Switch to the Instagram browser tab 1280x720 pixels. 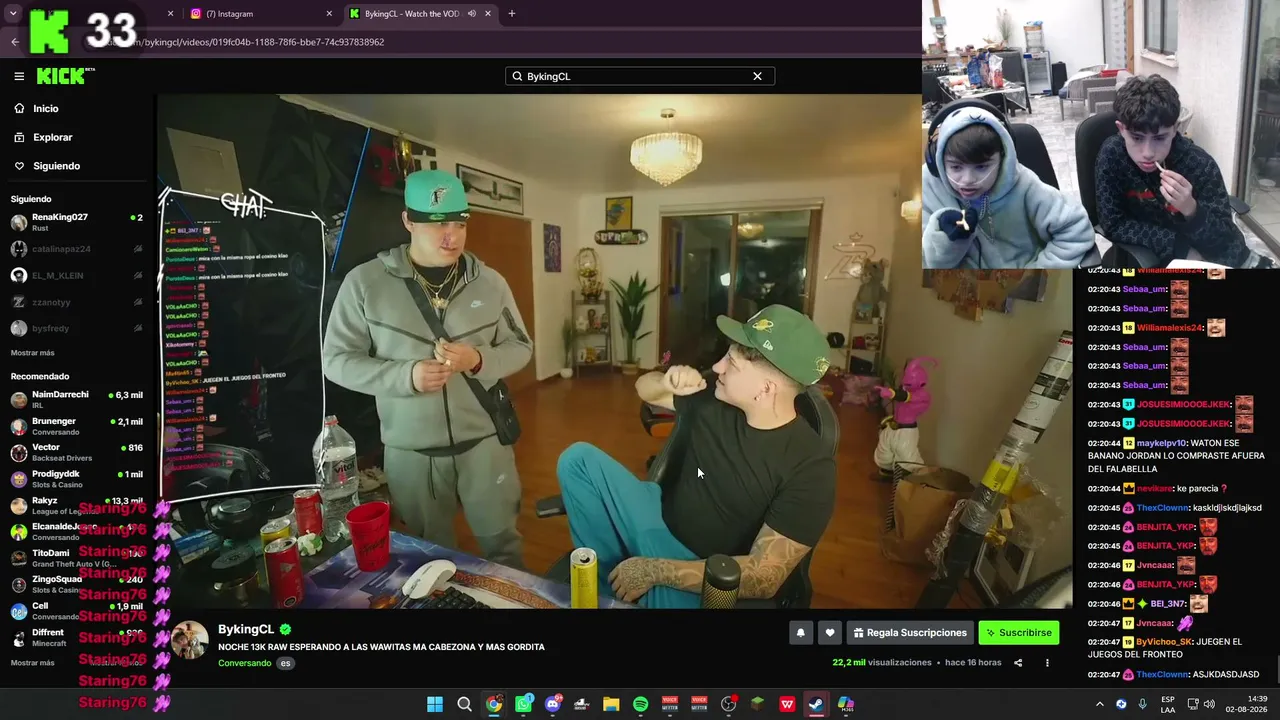tap(258, 14)
